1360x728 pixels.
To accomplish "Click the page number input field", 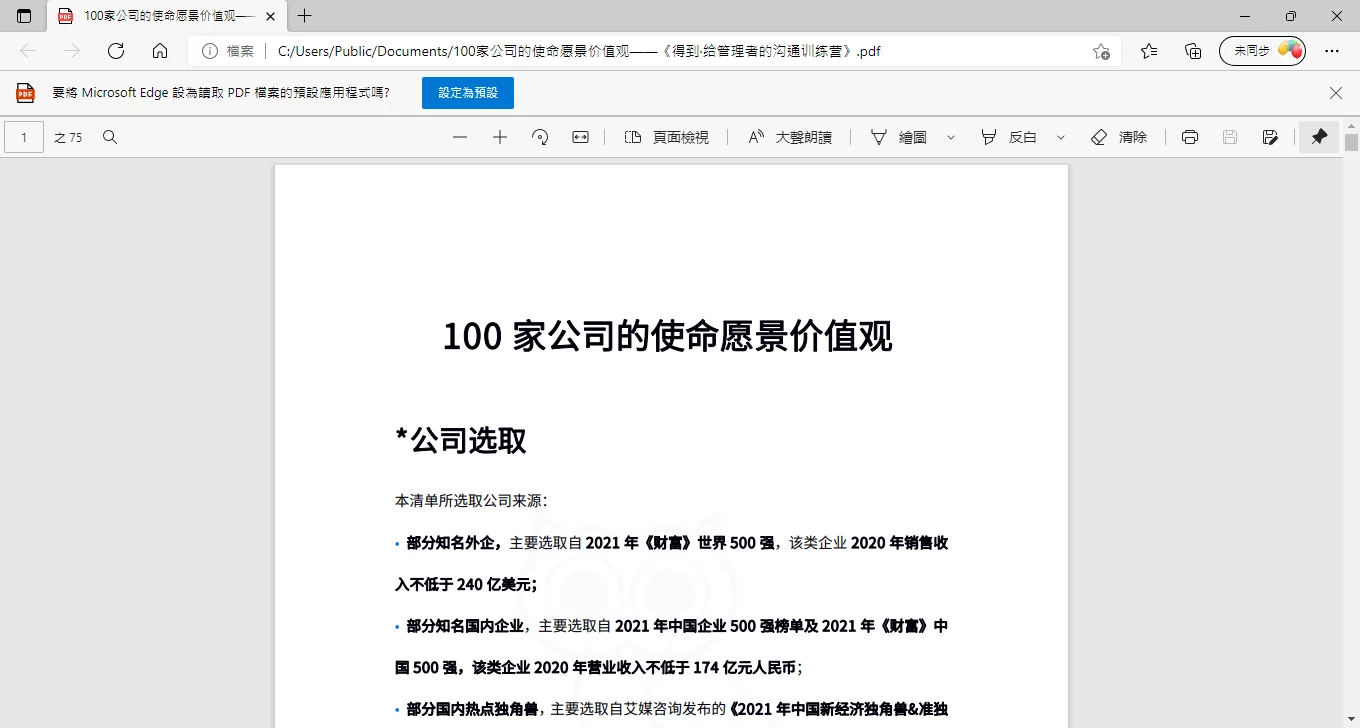I will 24,137.
